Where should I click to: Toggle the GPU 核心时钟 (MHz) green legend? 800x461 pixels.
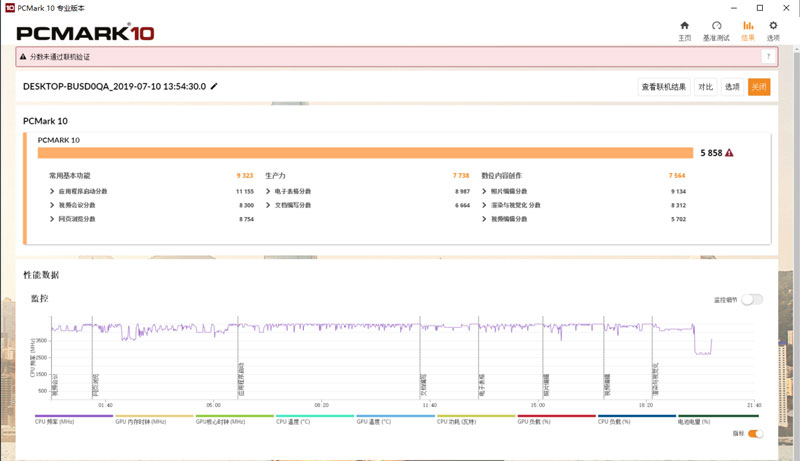[x=235, y=419]
